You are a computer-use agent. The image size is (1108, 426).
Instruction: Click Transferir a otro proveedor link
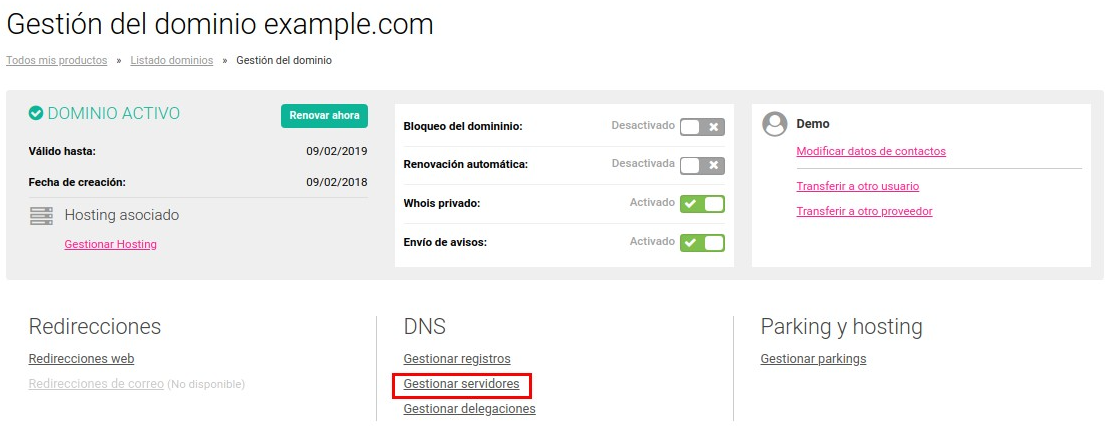point(864,211)
